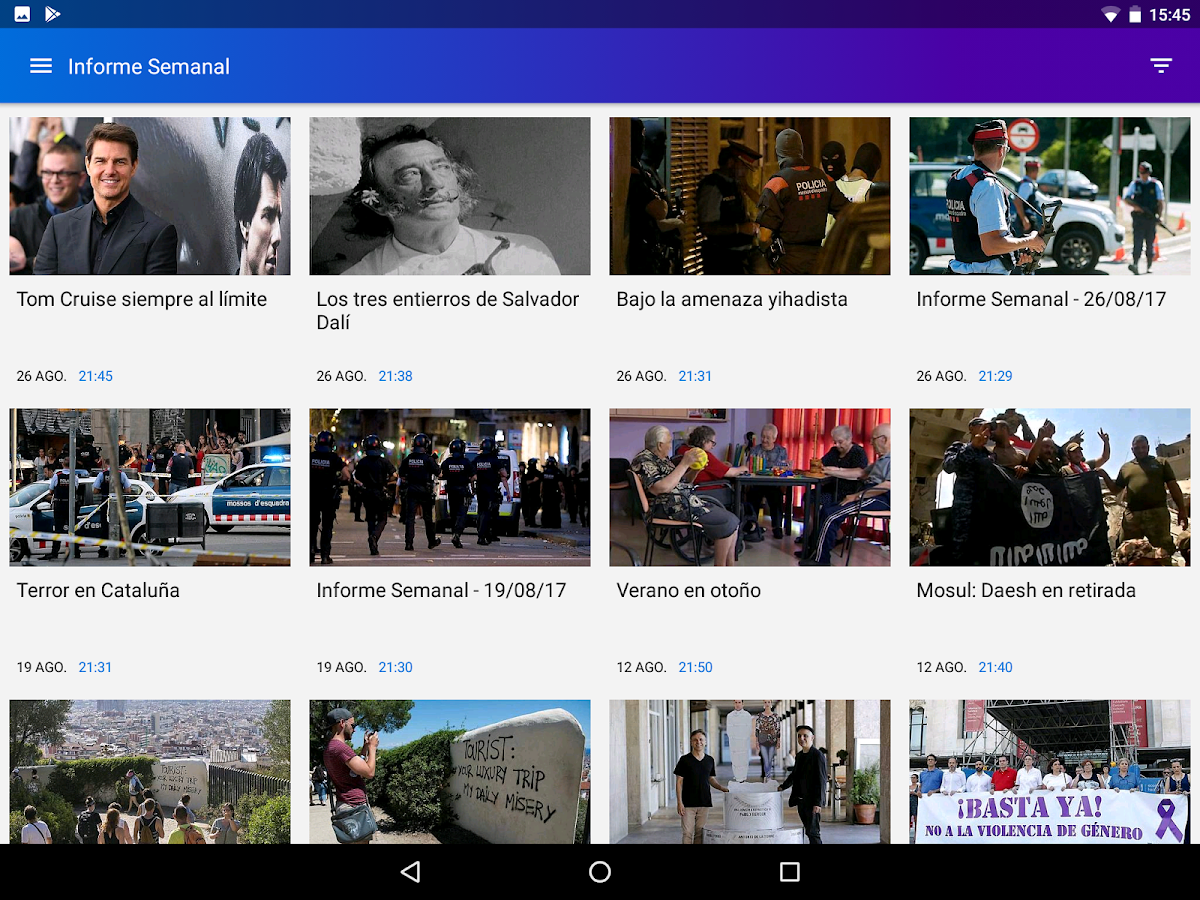This screenshot has width=1200, height=900.
Task: Tap the Wi-Fi status icon
Action: [x=1110, y=14]
